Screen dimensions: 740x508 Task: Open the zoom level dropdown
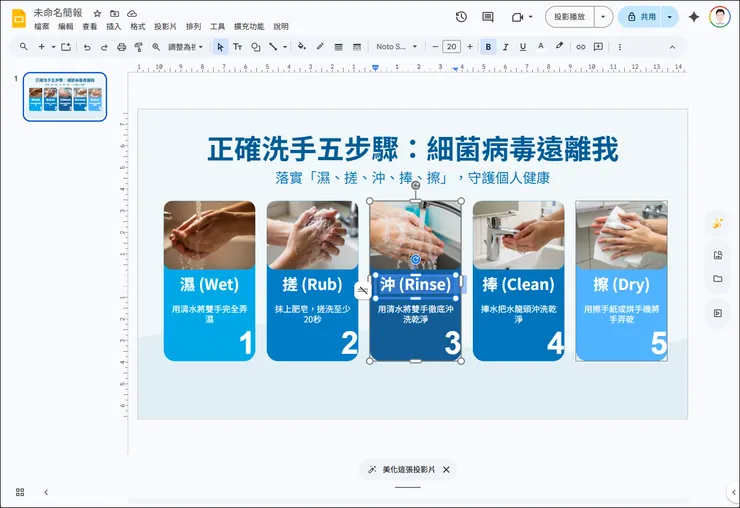[x=185, y=47]
